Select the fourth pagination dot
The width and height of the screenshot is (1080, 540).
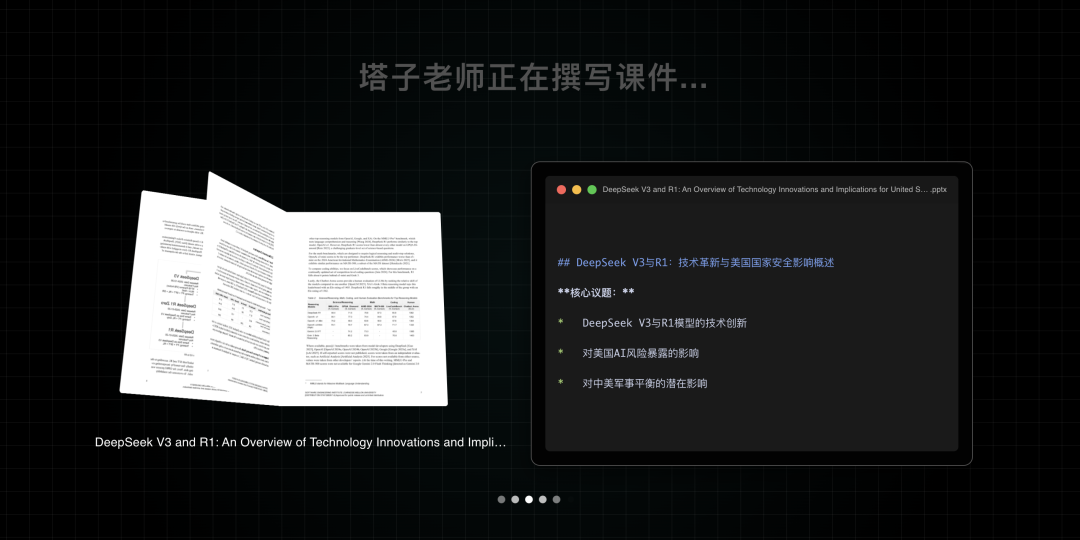(x=543, y=499)
